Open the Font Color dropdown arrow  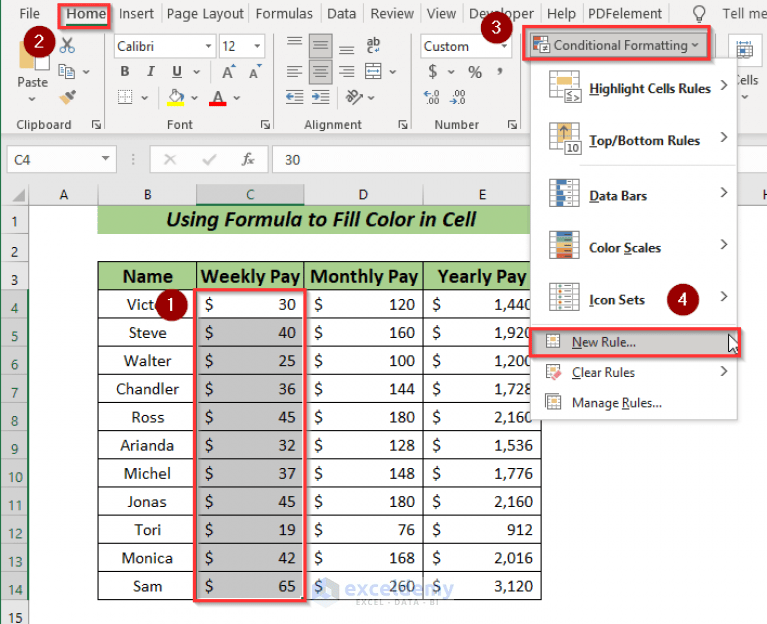coord(237,98)
